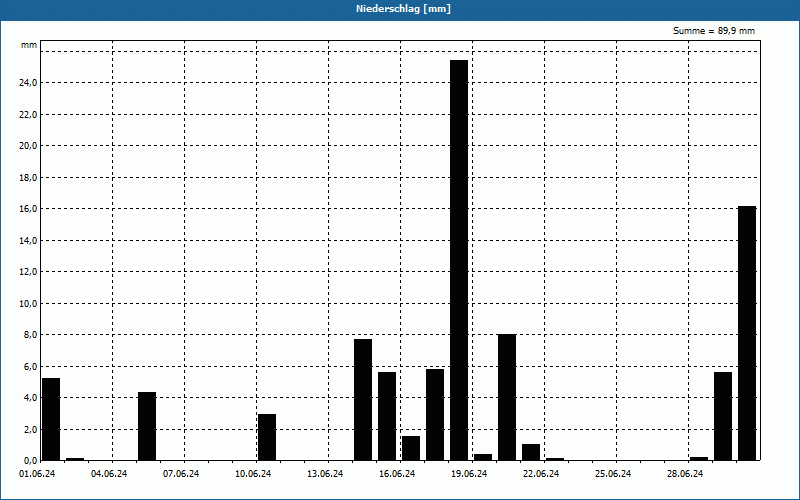
Task: Click the '14,0' y-axis label
Action: (28, 241)
